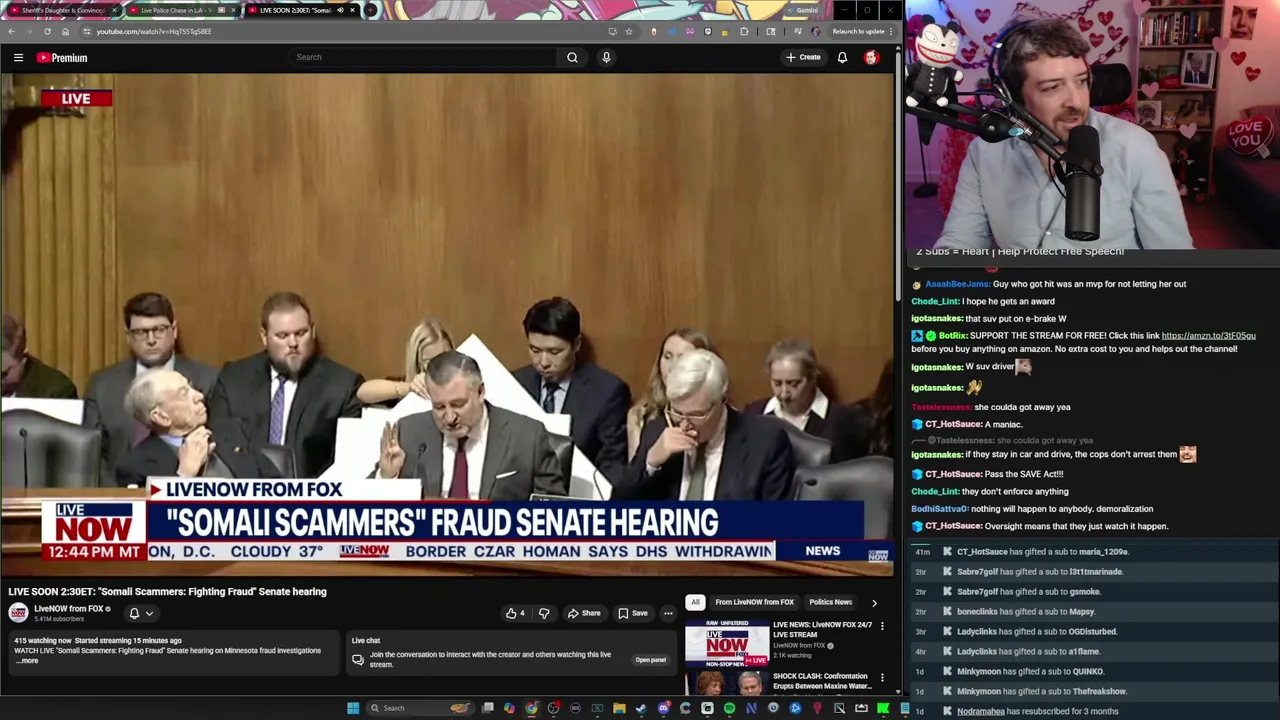Viewport: 1280px width, 720px height.
Task: Open File Explorer folder on taskbar
Action: (x=619, y=709)
